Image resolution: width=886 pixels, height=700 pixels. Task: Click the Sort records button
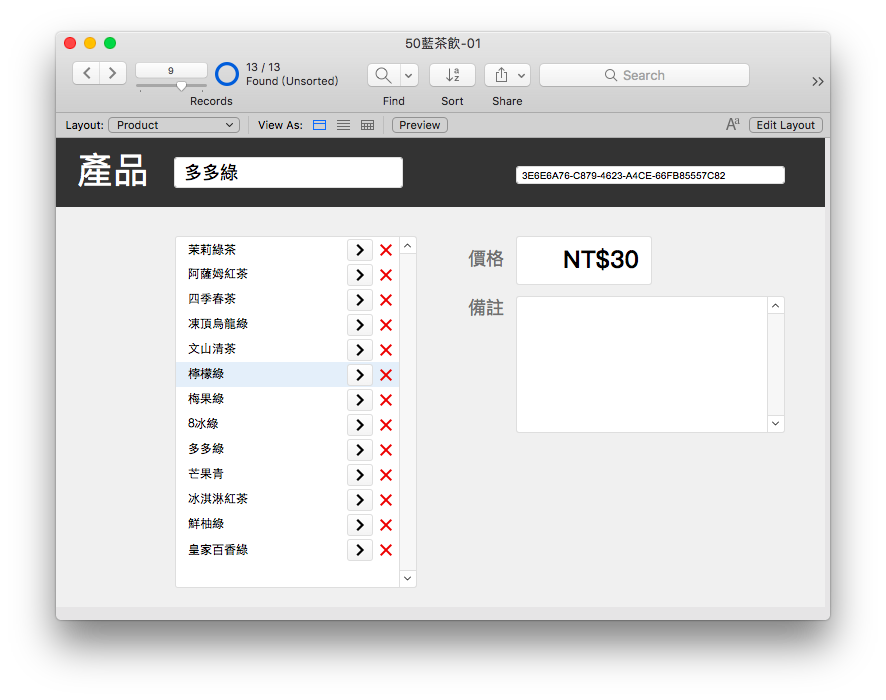click(452, 75)
